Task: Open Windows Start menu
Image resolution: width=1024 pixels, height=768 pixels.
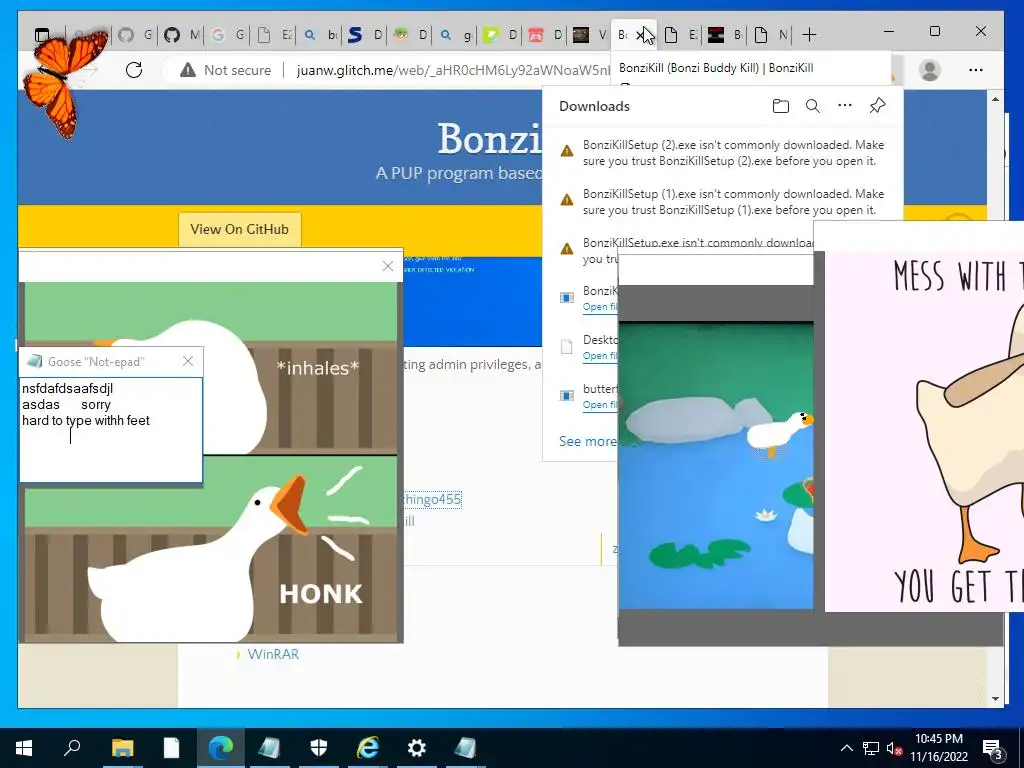Action: pyautogui.click(x=24, y=748)
